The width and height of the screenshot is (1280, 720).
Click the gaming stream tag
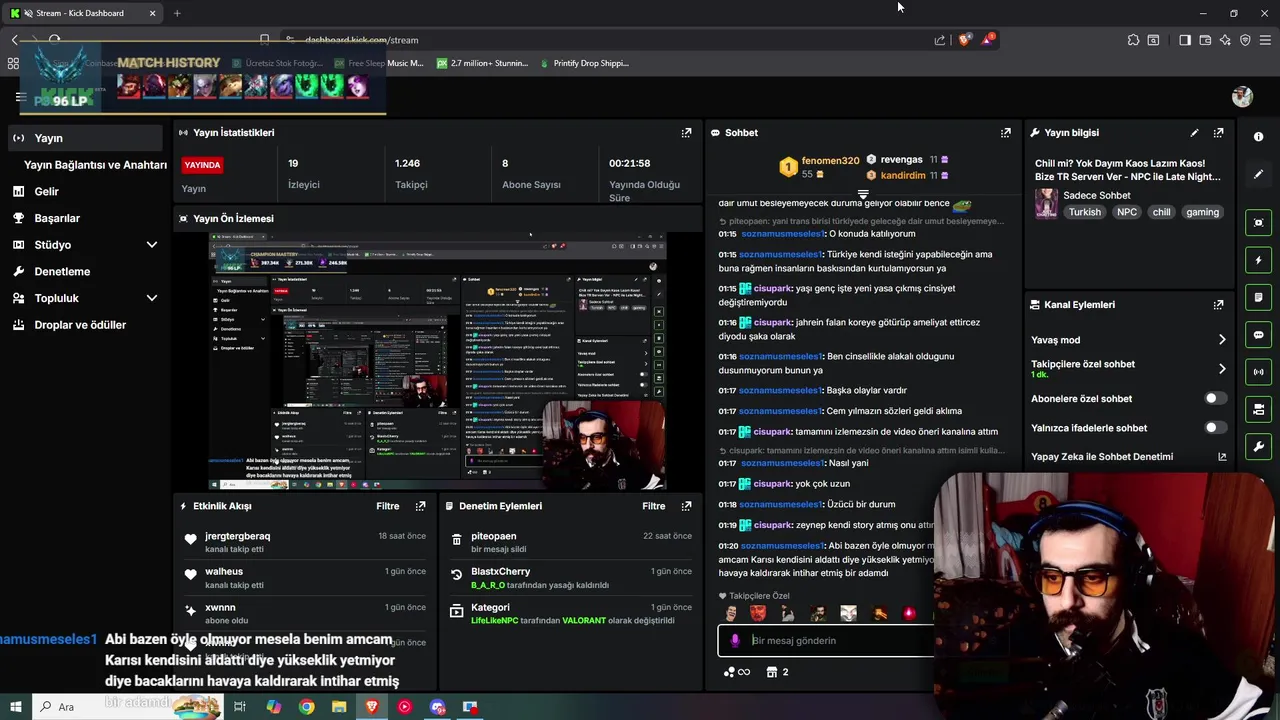click(1203, 212)
